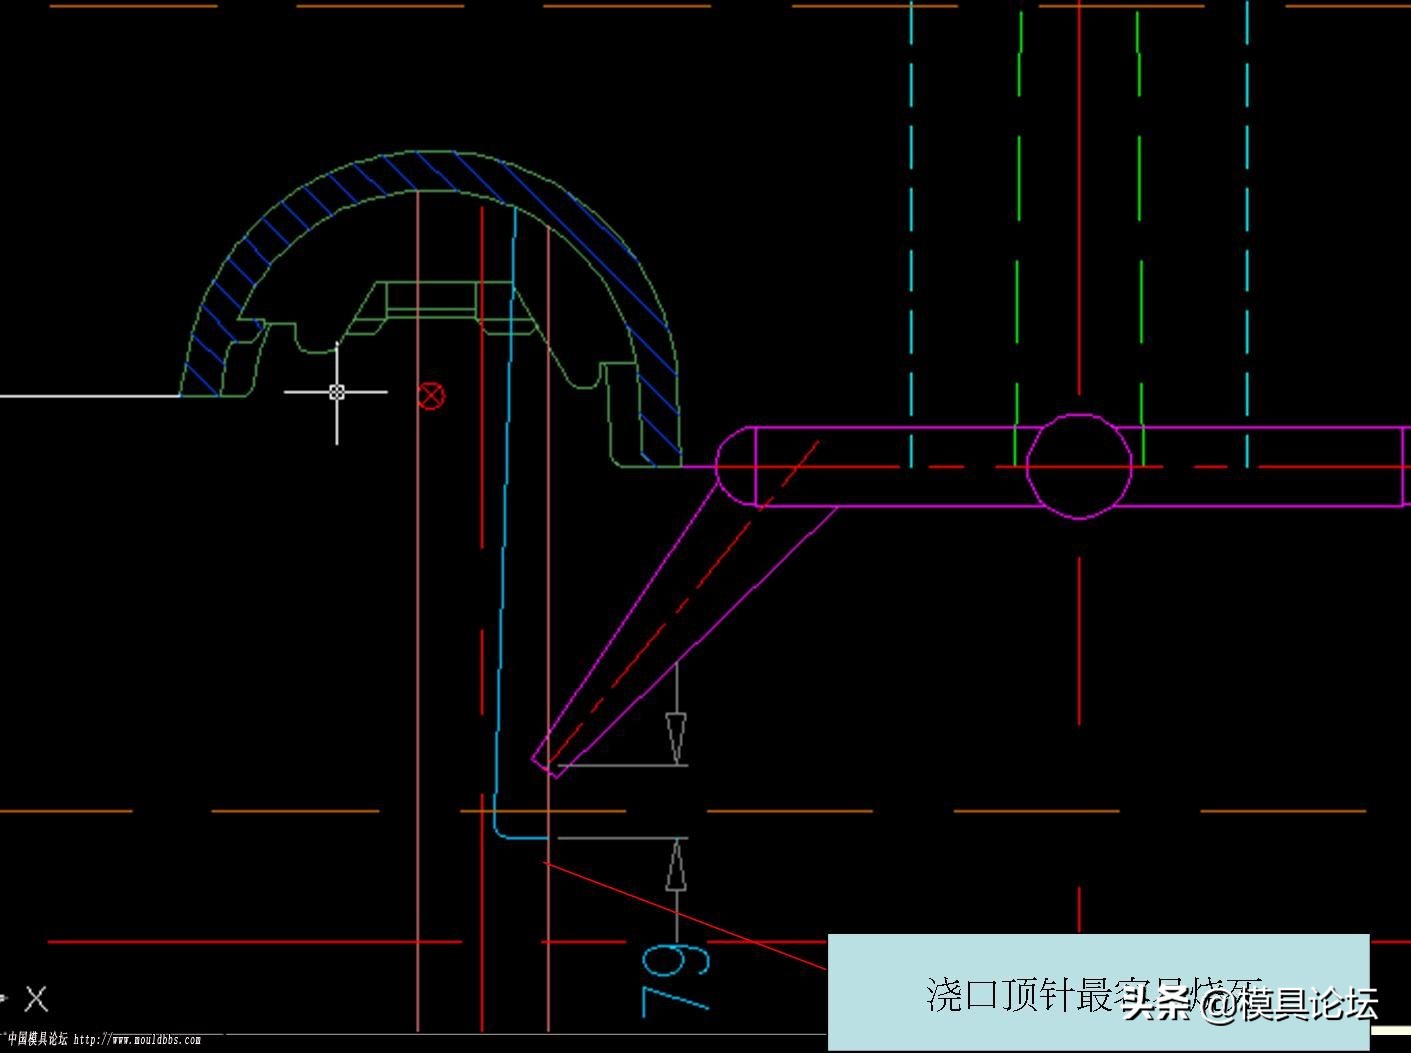The width and height of the screenshot is (1411, 1053).
Task: Click the red circled gate marker symbol
Action: tap(432, 396)
